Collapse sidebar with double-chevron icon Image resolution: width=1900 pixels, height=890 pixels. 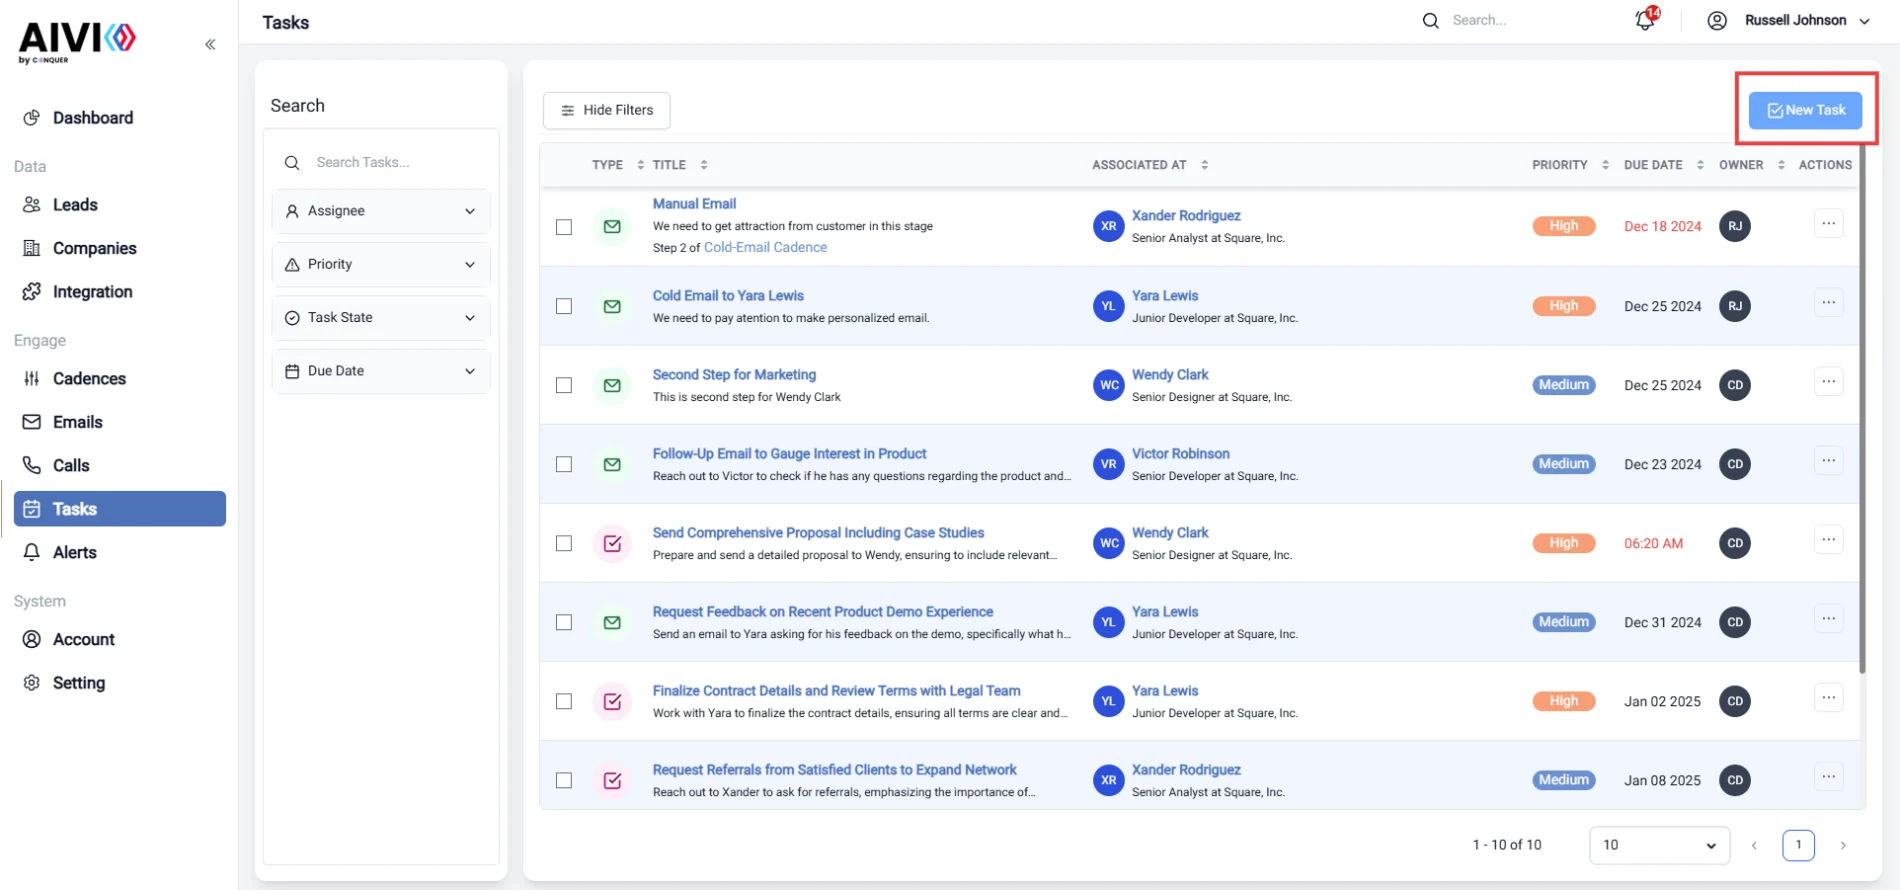[210, 44]
